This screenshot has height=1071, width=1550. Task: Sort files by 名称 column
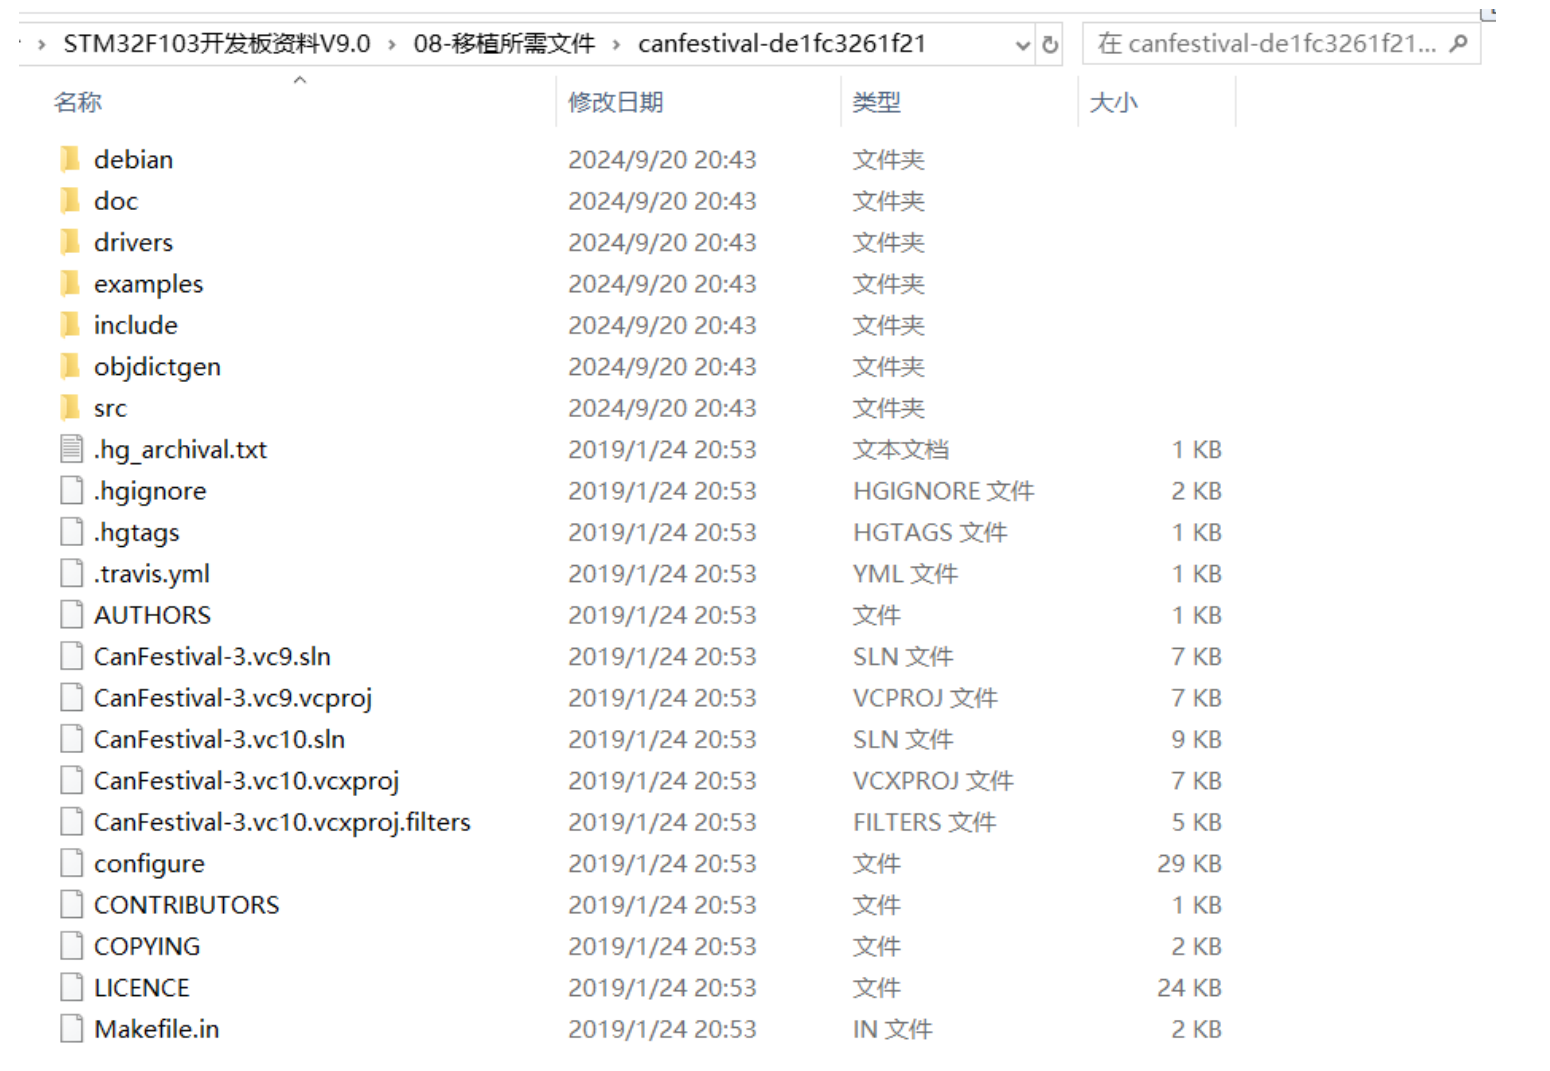pyautogui.click(x=78, y=102)
